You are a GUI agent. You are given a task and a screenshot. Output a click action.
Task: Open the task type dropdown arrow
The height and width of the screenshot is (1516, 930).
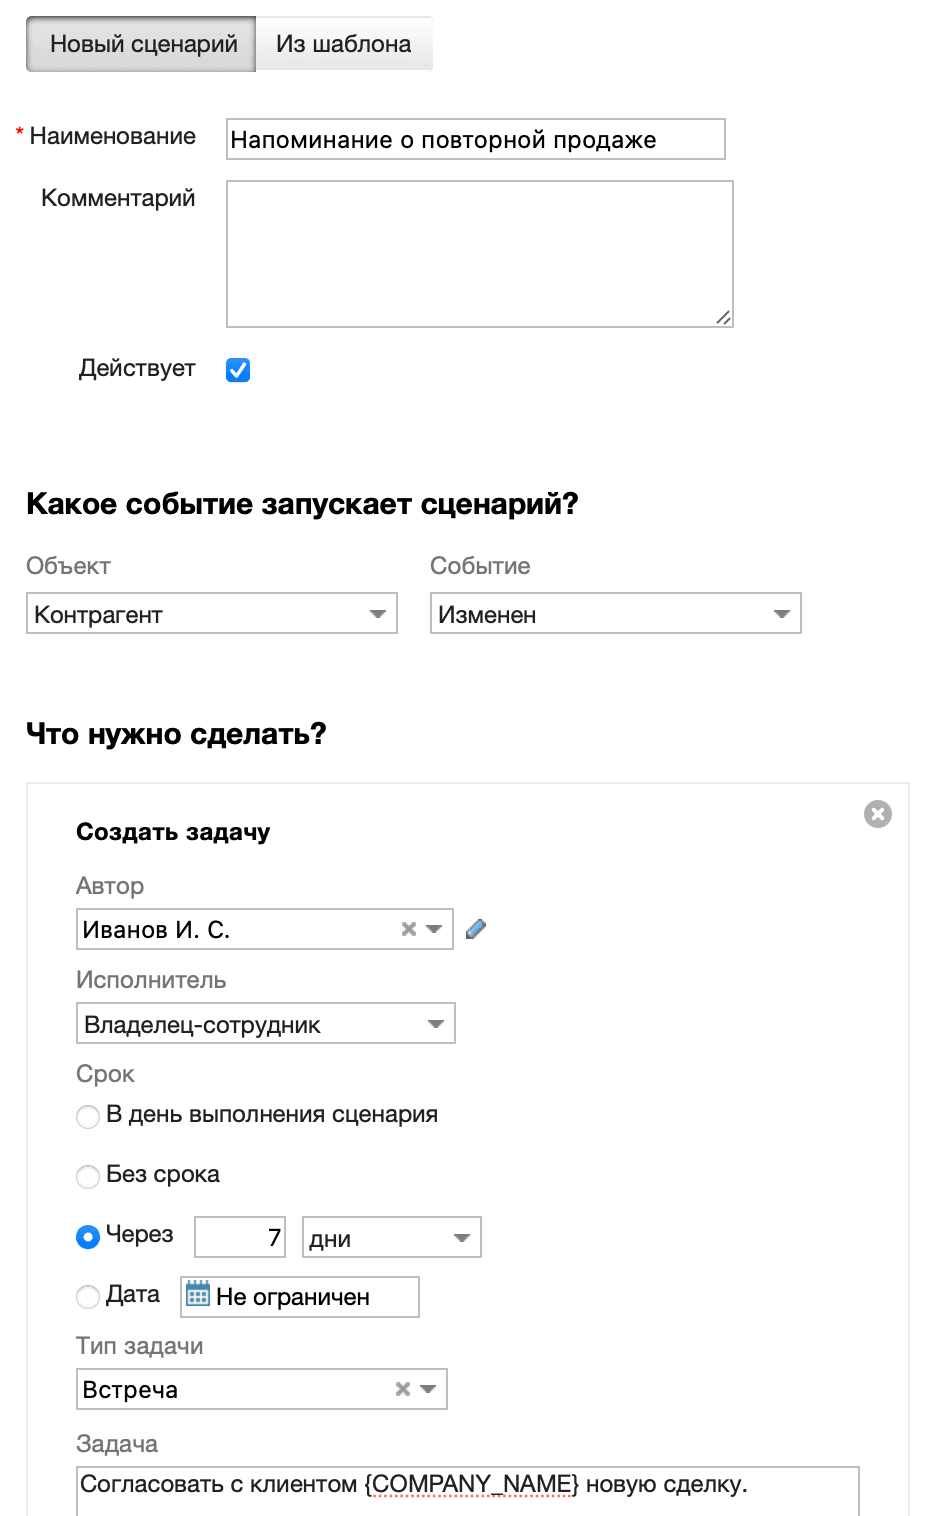coord(430,1389)
